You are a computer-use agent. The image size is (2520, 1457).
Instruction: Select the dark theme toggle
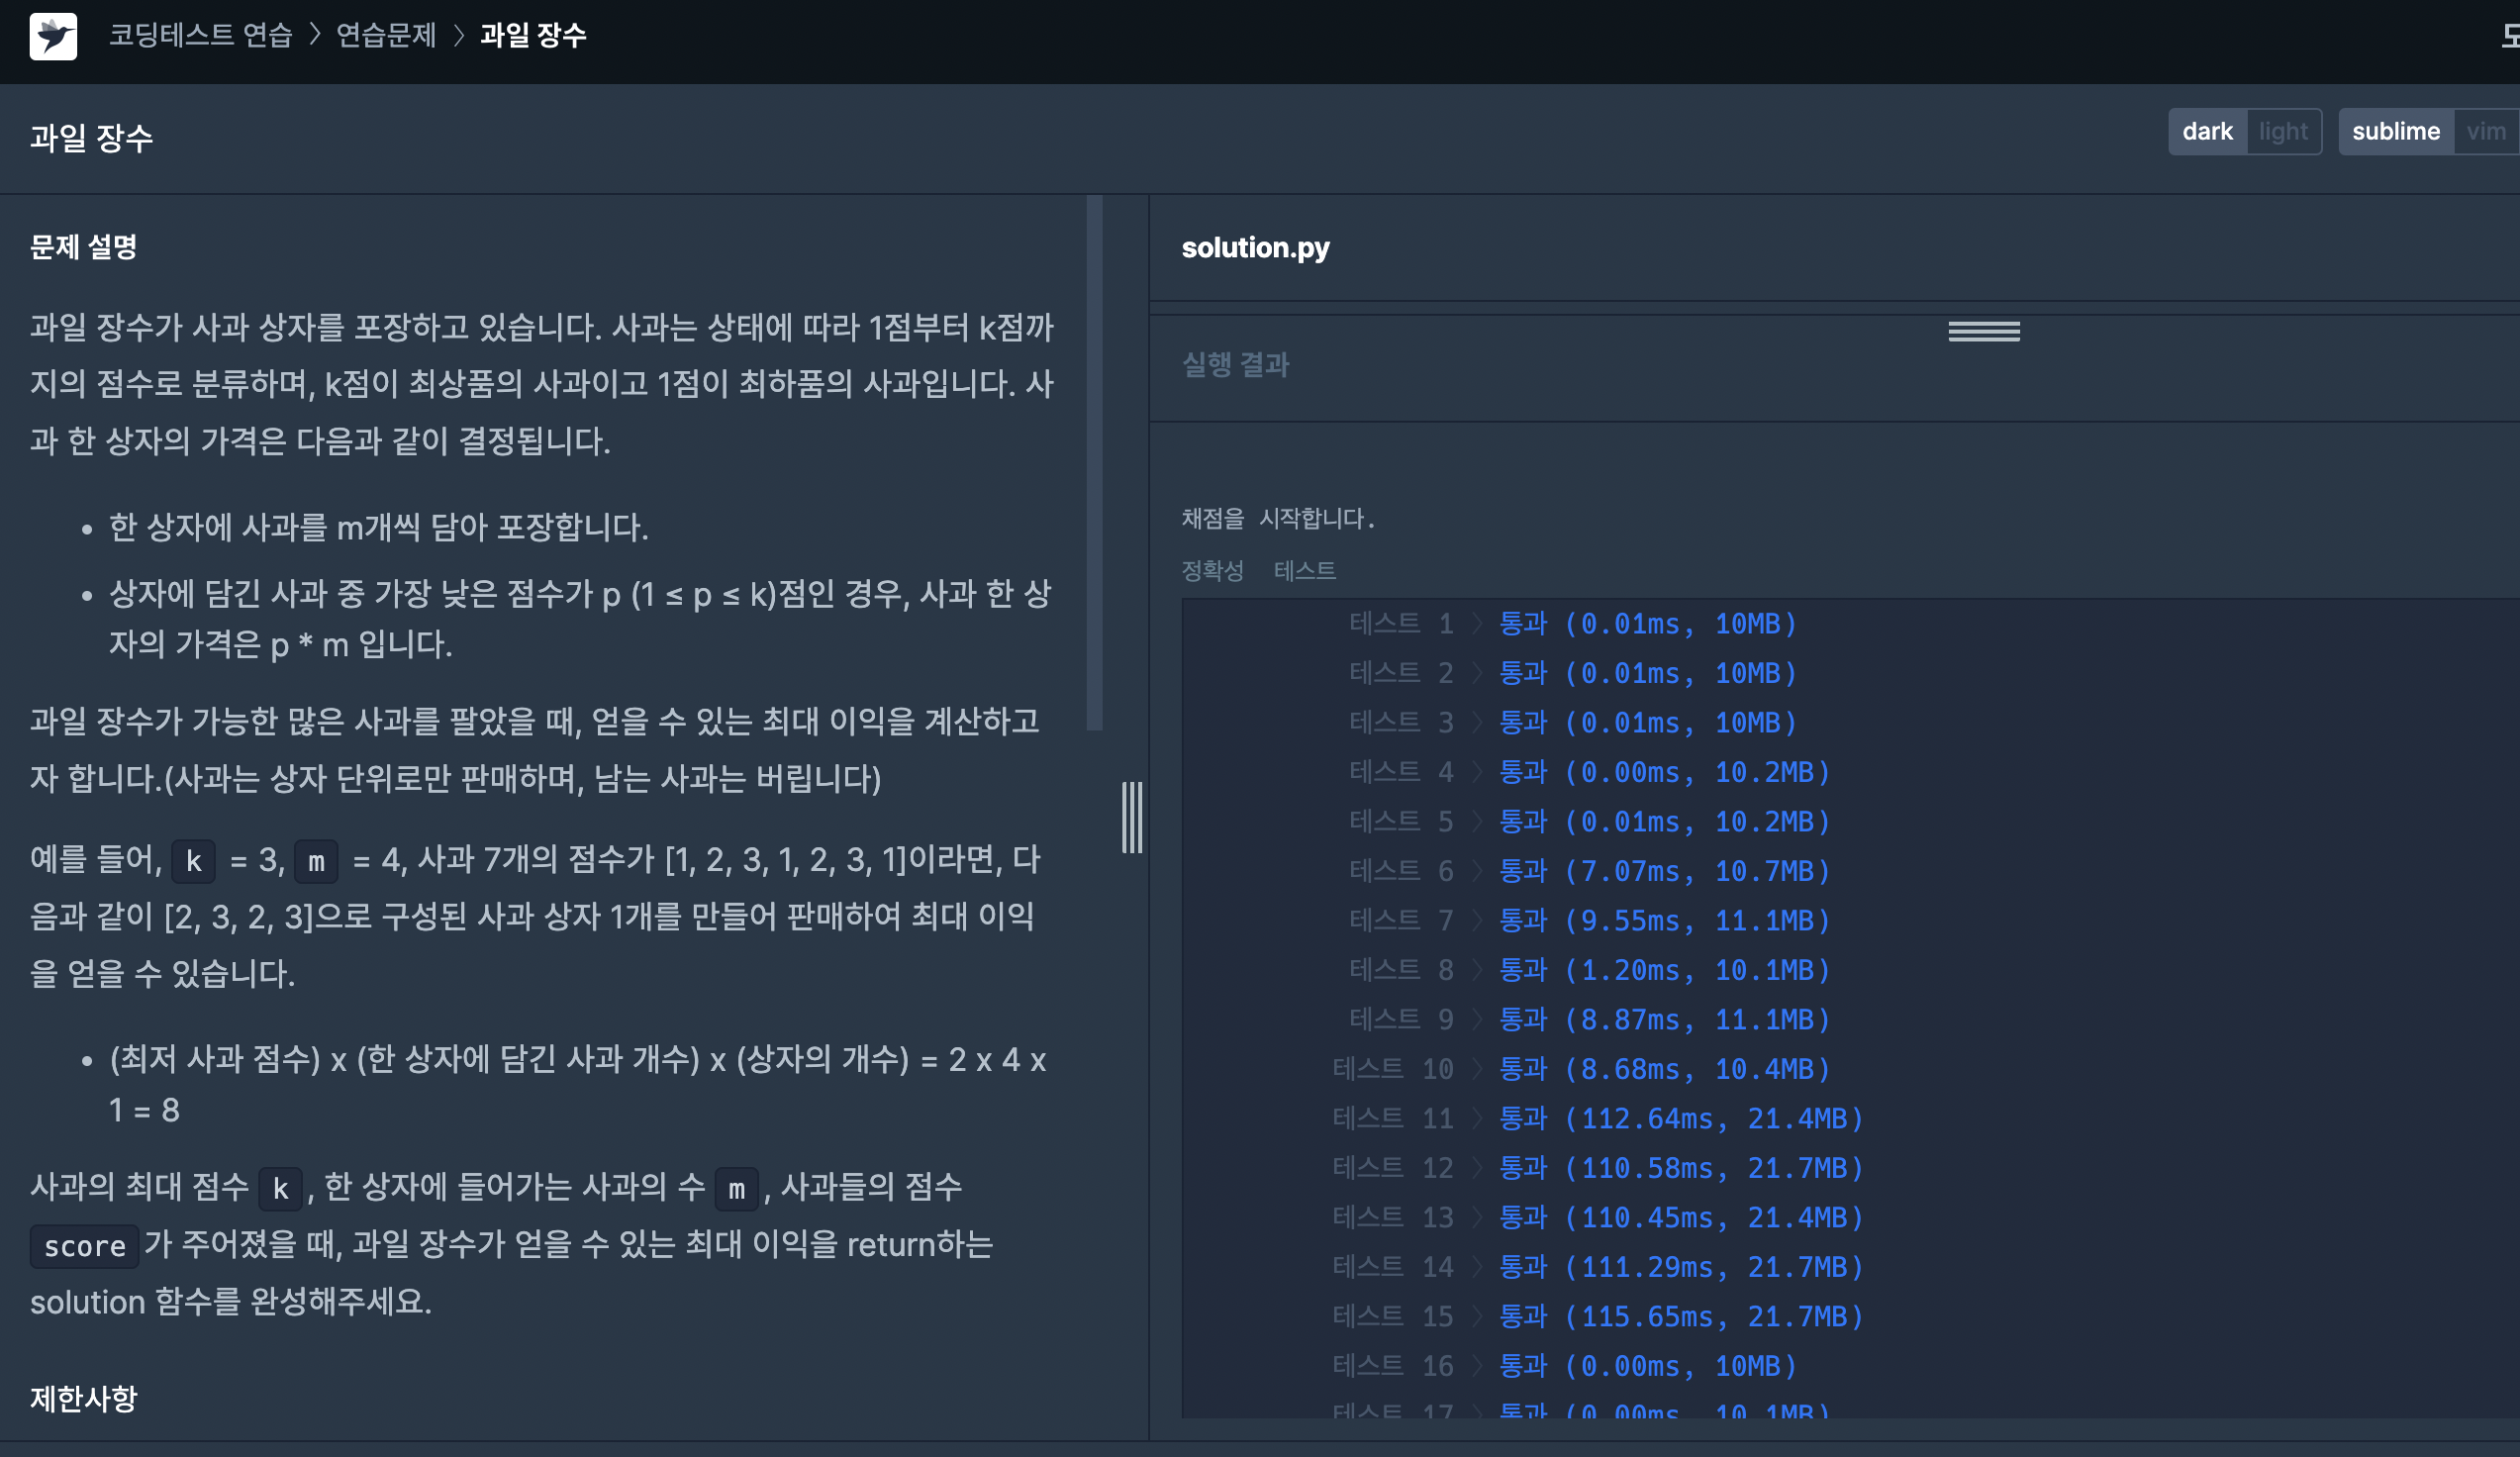(x=2206, y=132)
